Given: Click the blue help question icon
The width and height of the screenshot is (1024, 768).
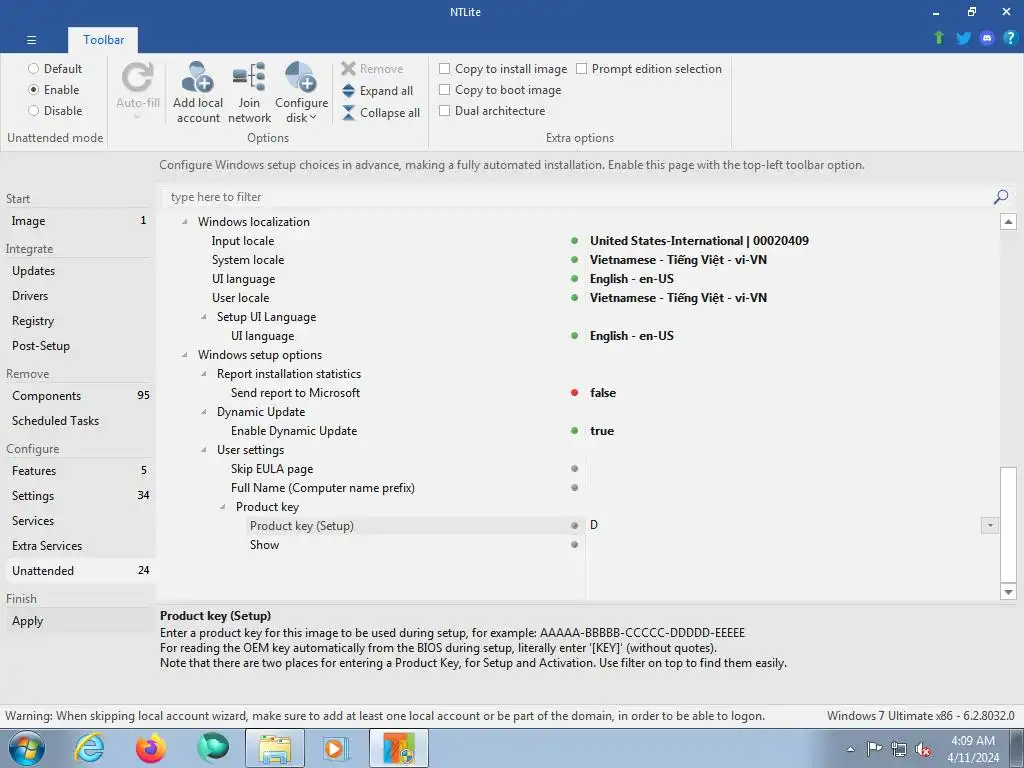Looking at the screenshot, I should (x=1010, y=38).
